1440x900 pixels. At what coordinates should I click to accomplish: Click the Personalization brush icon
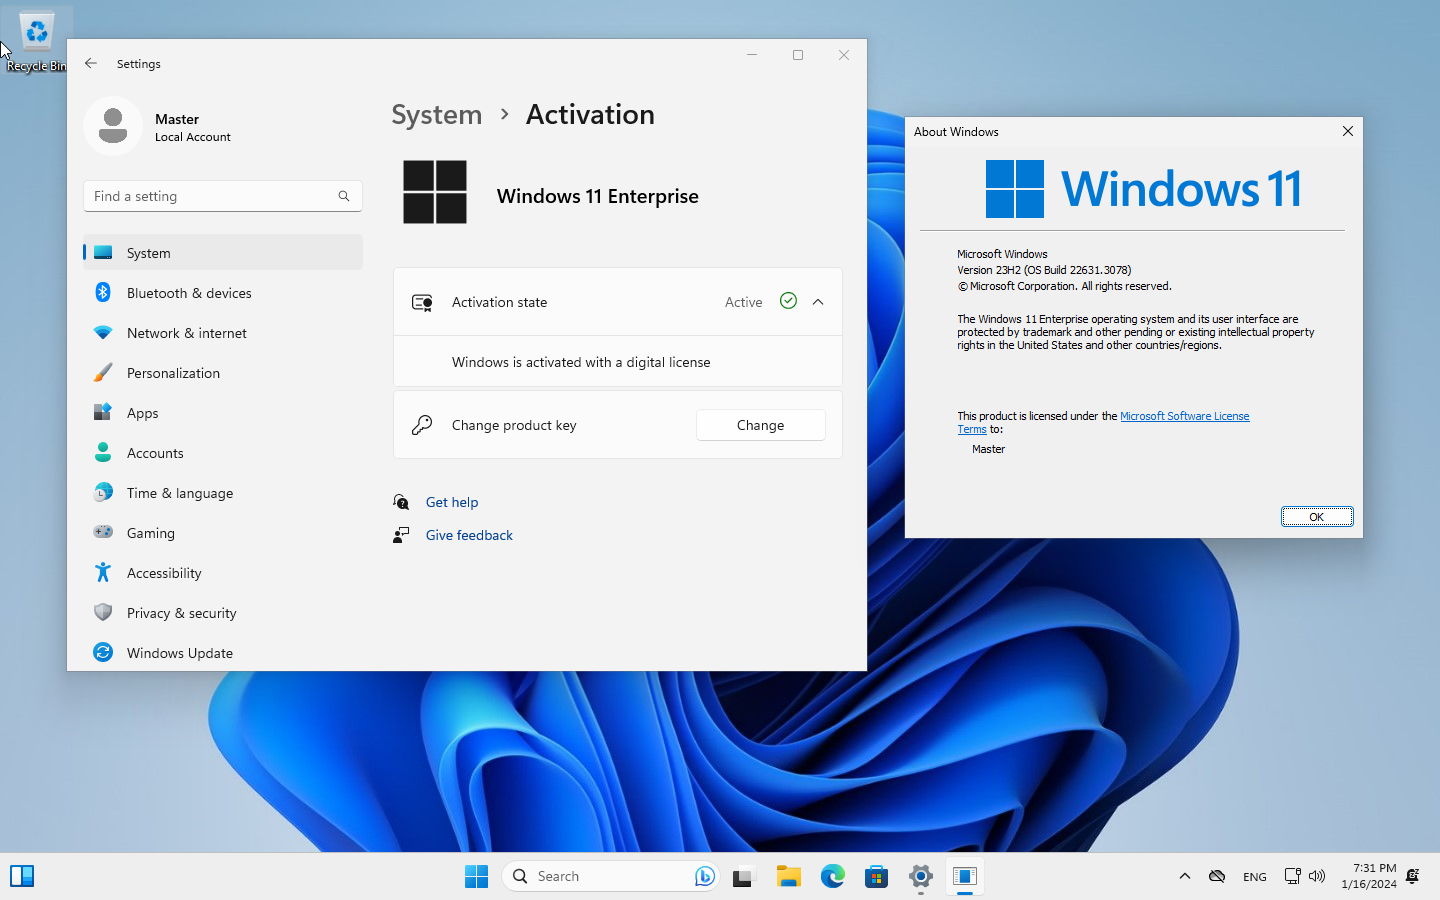(x=103, y=372)
